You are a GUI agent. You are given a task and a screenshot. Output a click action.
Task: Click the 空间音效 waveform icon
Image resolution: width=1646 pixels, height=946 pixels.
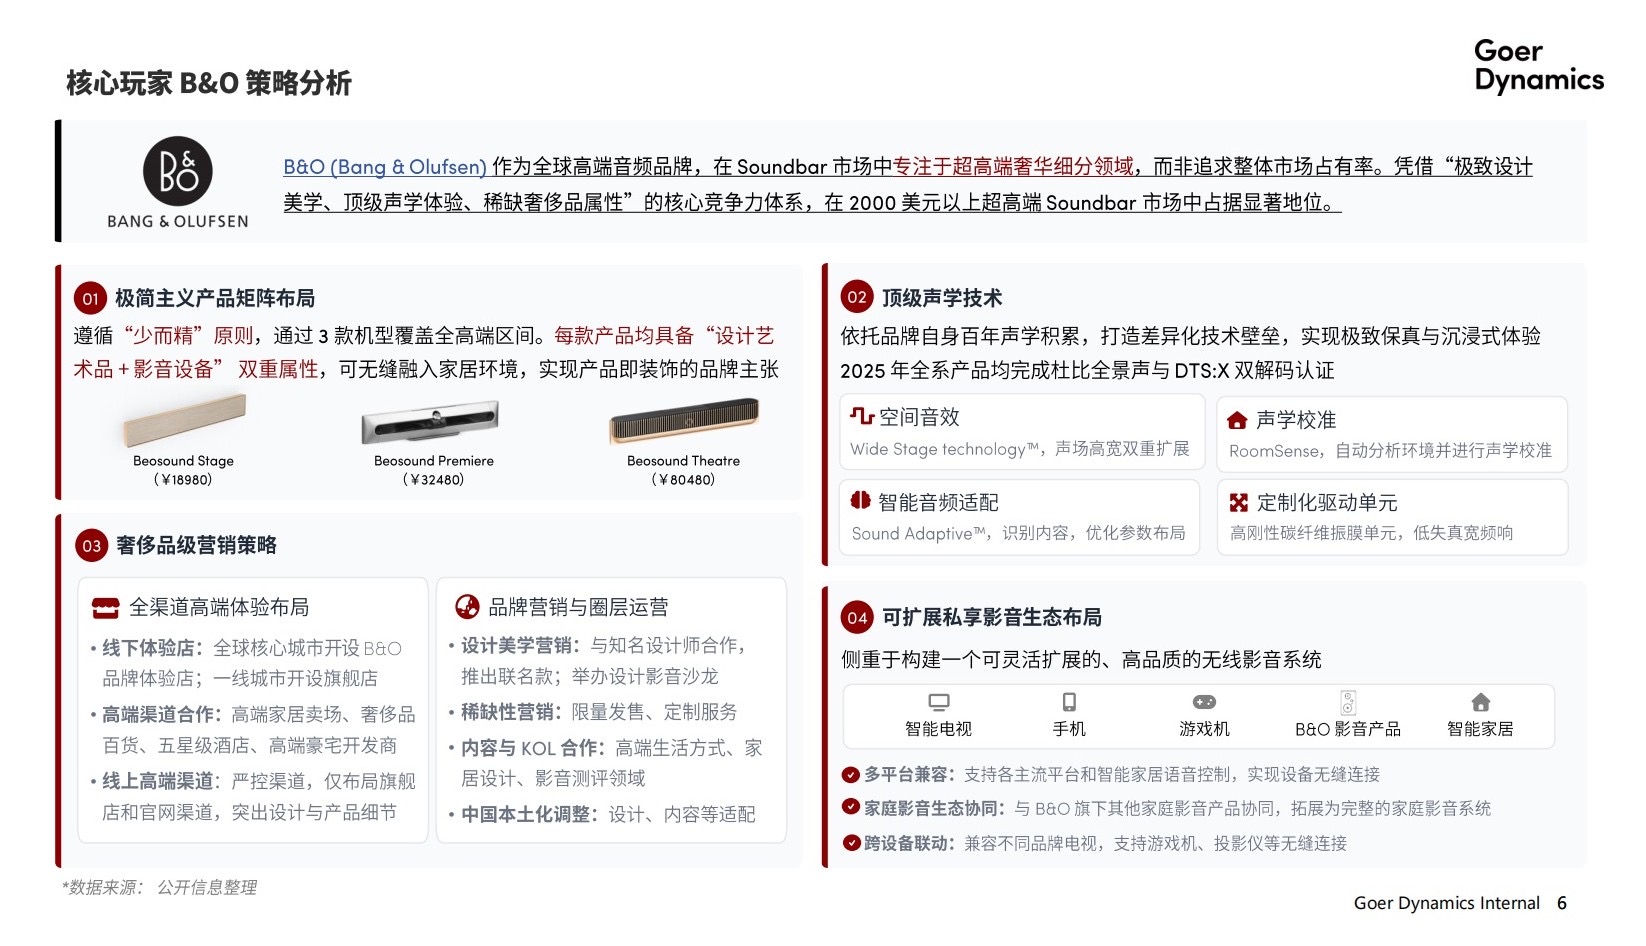pyautogui.click(x=861, y=416)
